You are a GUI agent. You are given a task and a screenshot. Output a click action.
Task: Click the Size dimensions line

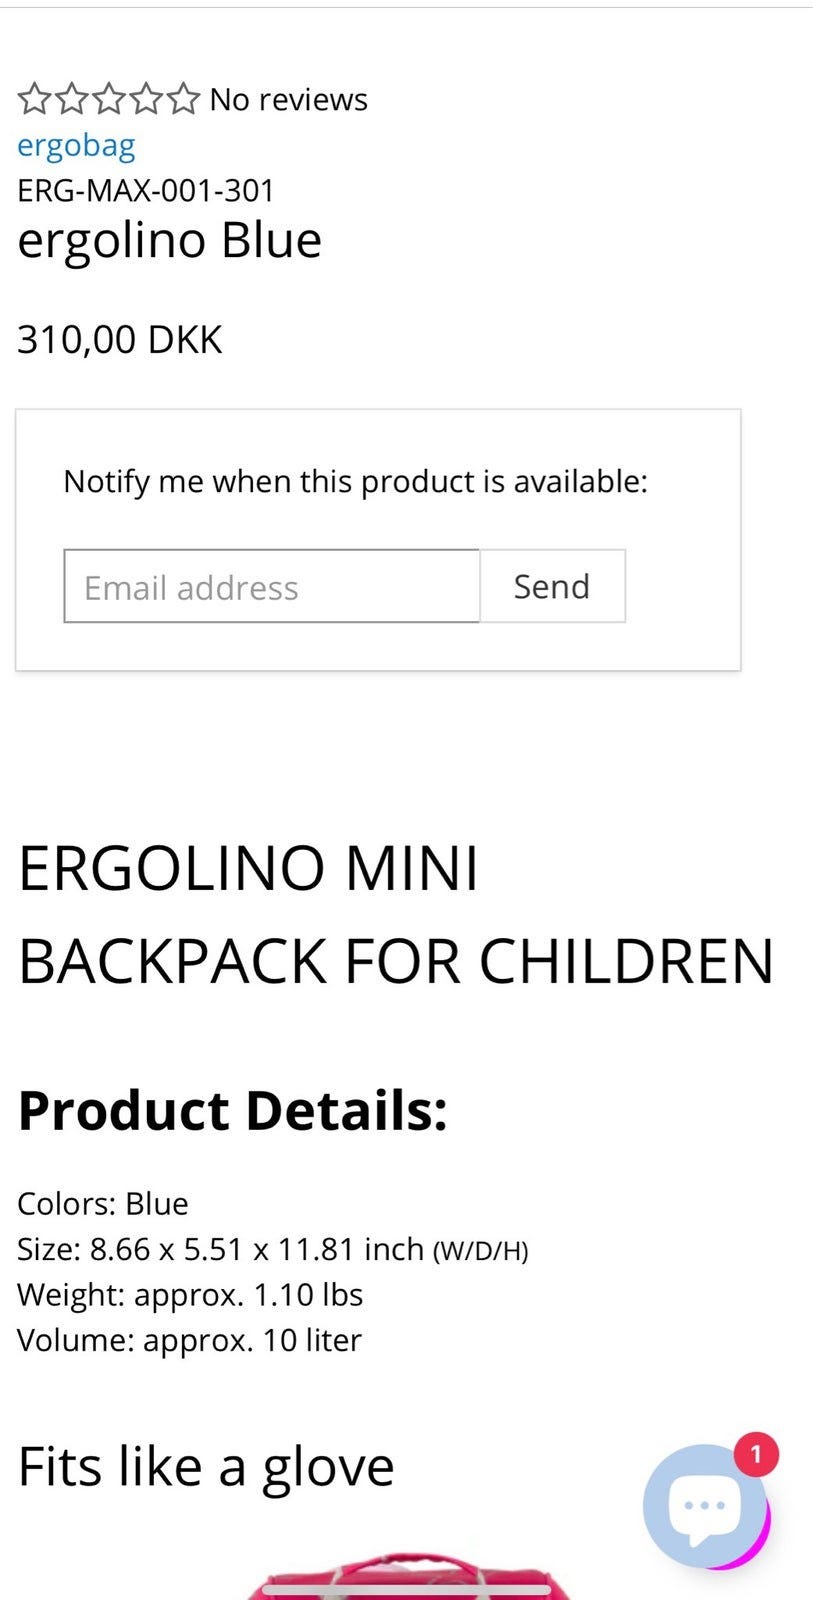coord(272,1250)
